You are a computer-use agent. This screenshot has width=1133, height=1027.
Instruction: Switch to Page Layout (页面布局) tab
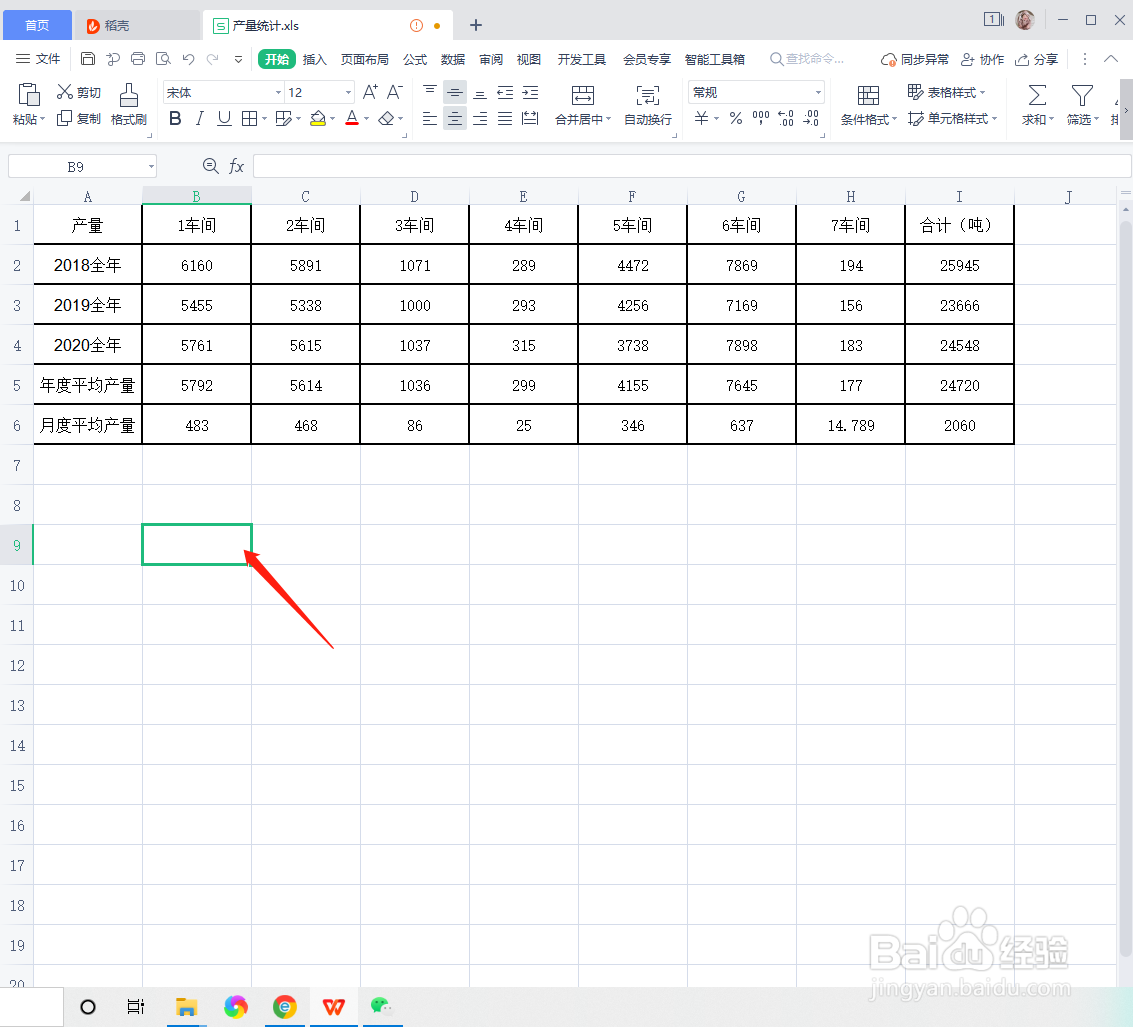click(365, 59)
